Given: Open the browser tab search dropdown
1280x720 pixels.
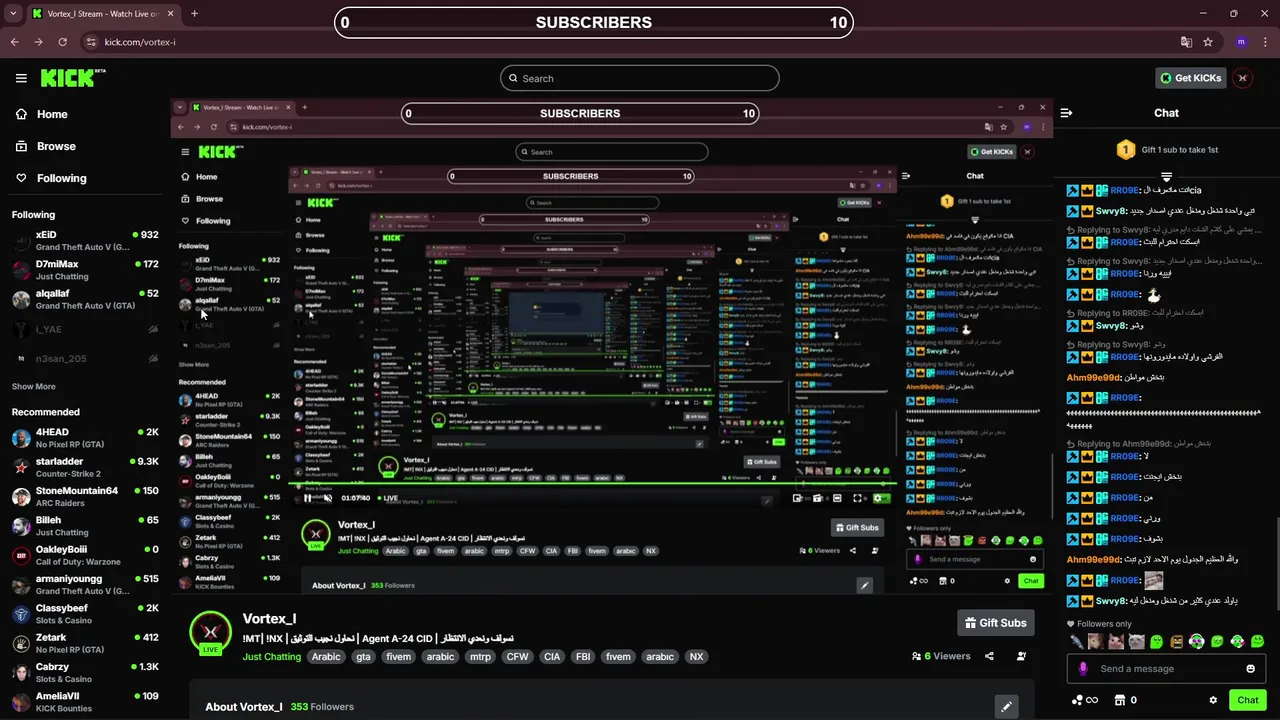Looking at the screenshot, I should coord(13,14).
